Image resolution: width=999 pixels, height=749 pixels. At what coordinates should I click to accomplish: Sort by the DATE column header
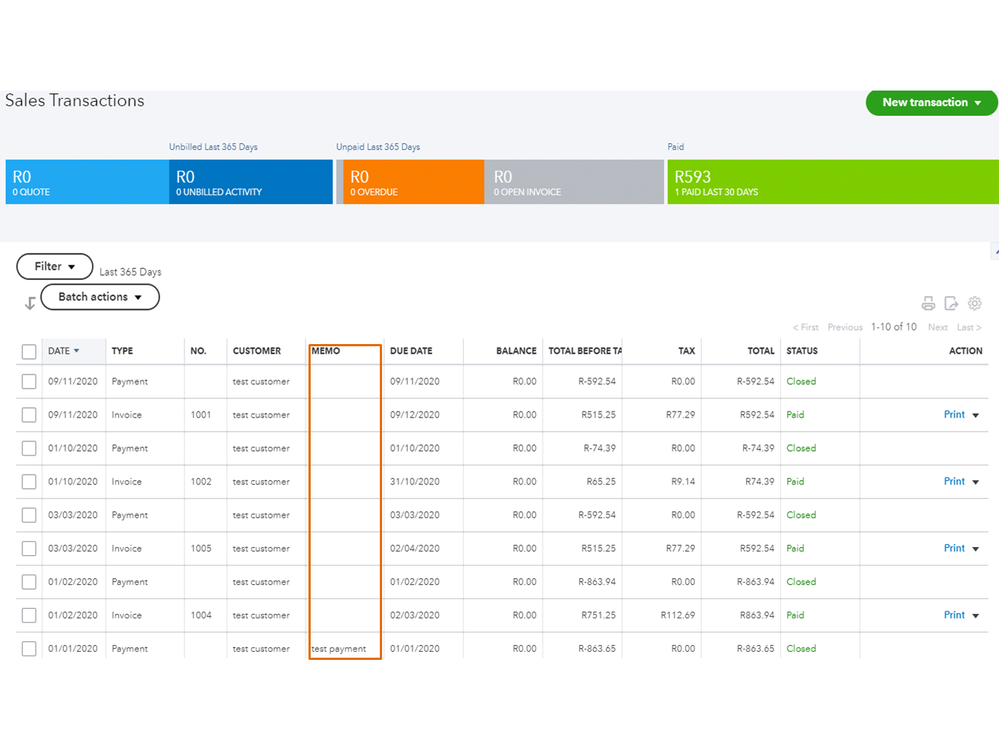(x=63, y=351)
